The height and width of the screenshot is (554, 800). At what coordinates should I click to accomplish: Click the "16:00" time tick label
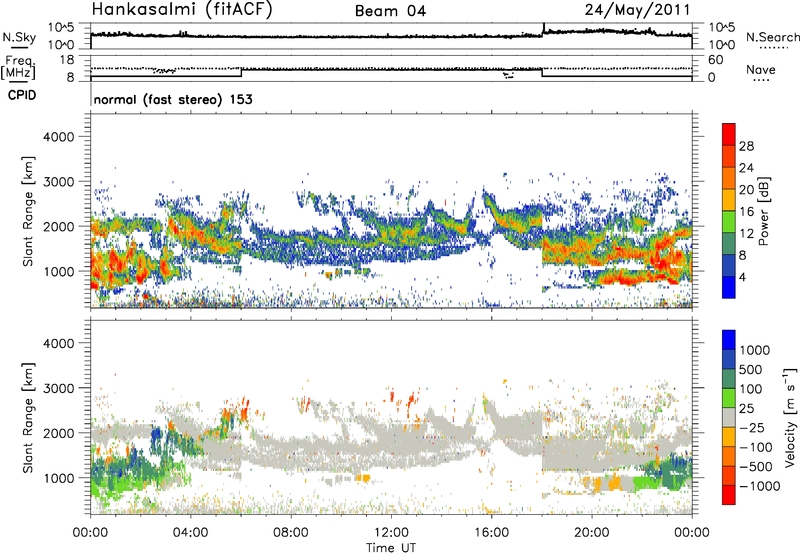491,533
